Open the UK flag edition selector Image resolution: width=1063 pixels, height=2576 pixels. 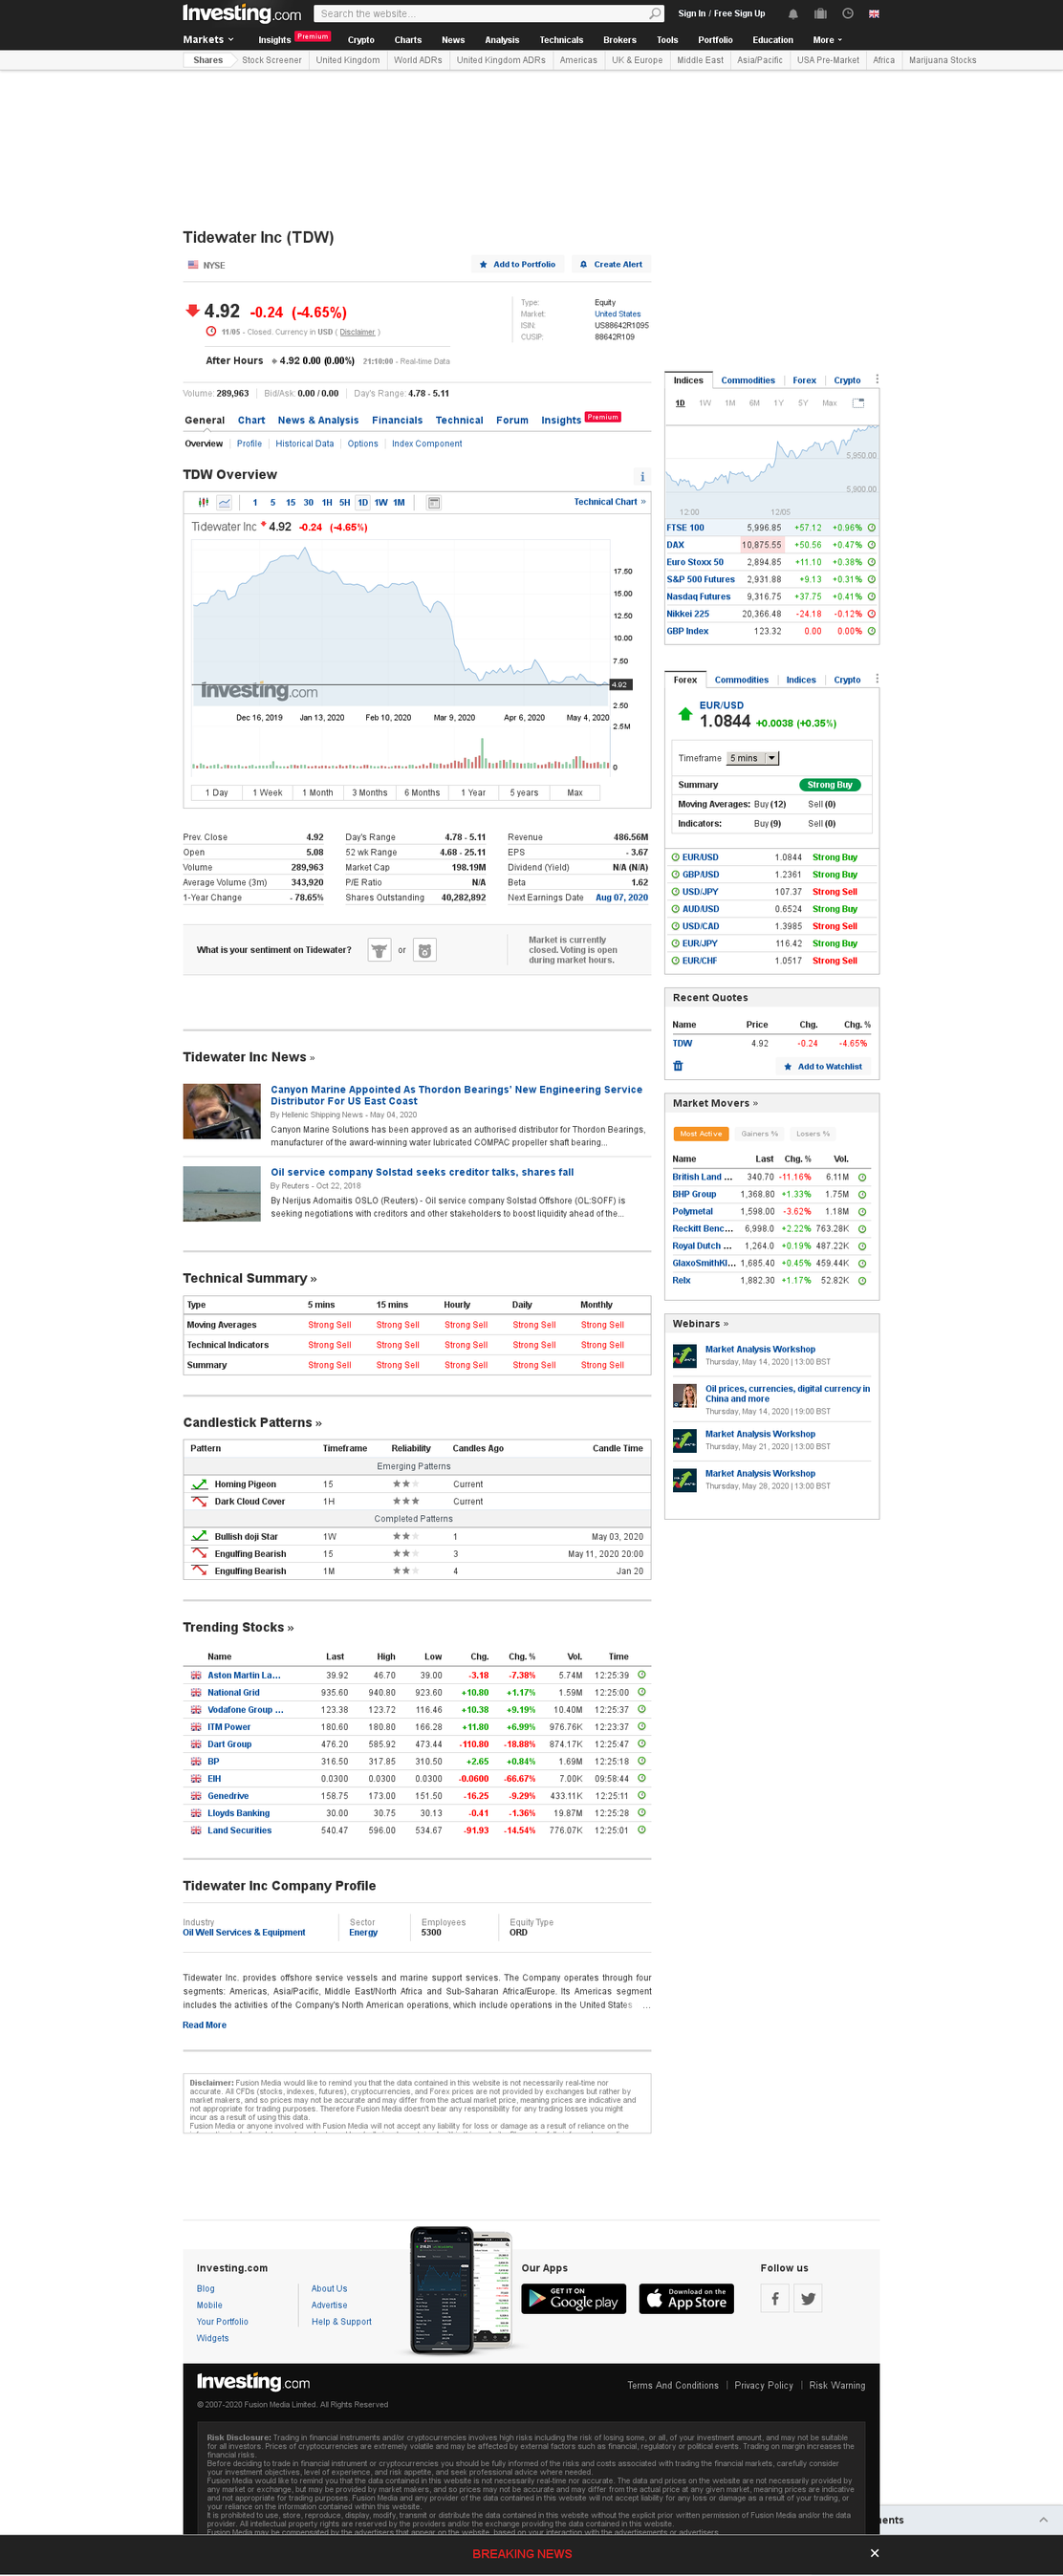coord(874,14)
